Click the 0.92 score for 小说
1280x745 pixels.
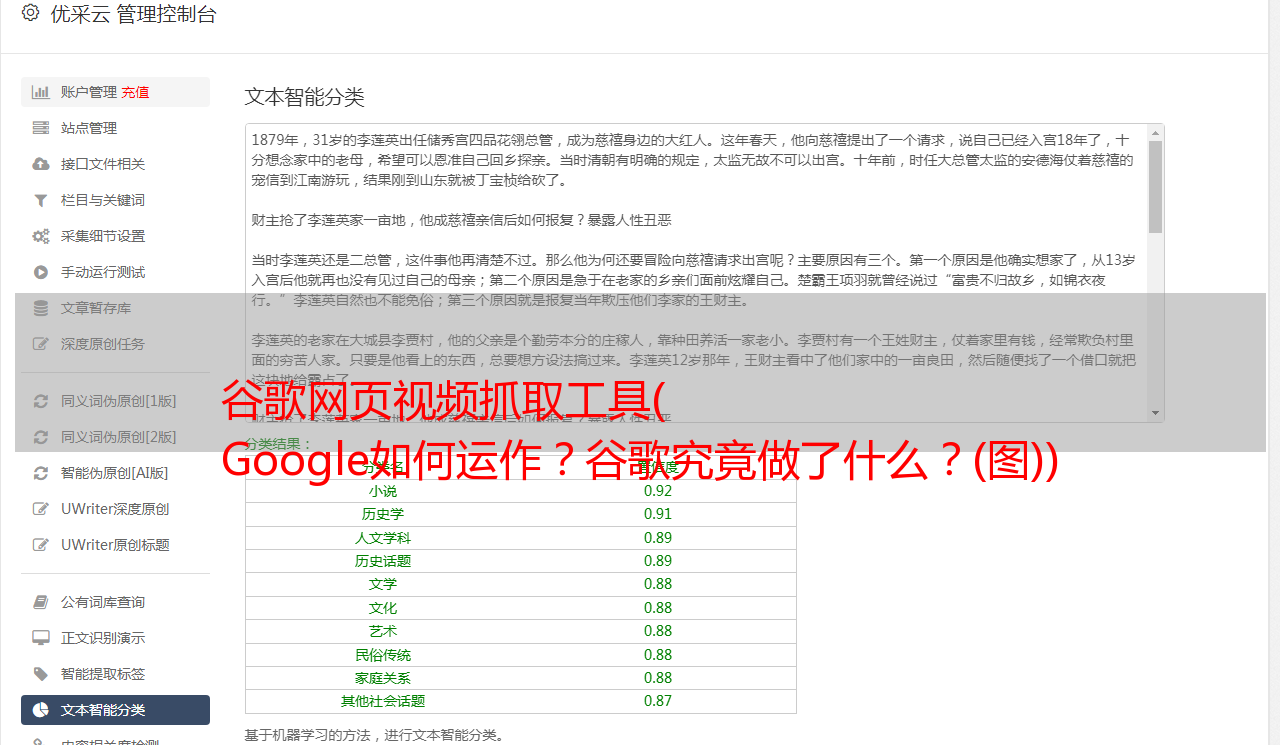(658, 491)
